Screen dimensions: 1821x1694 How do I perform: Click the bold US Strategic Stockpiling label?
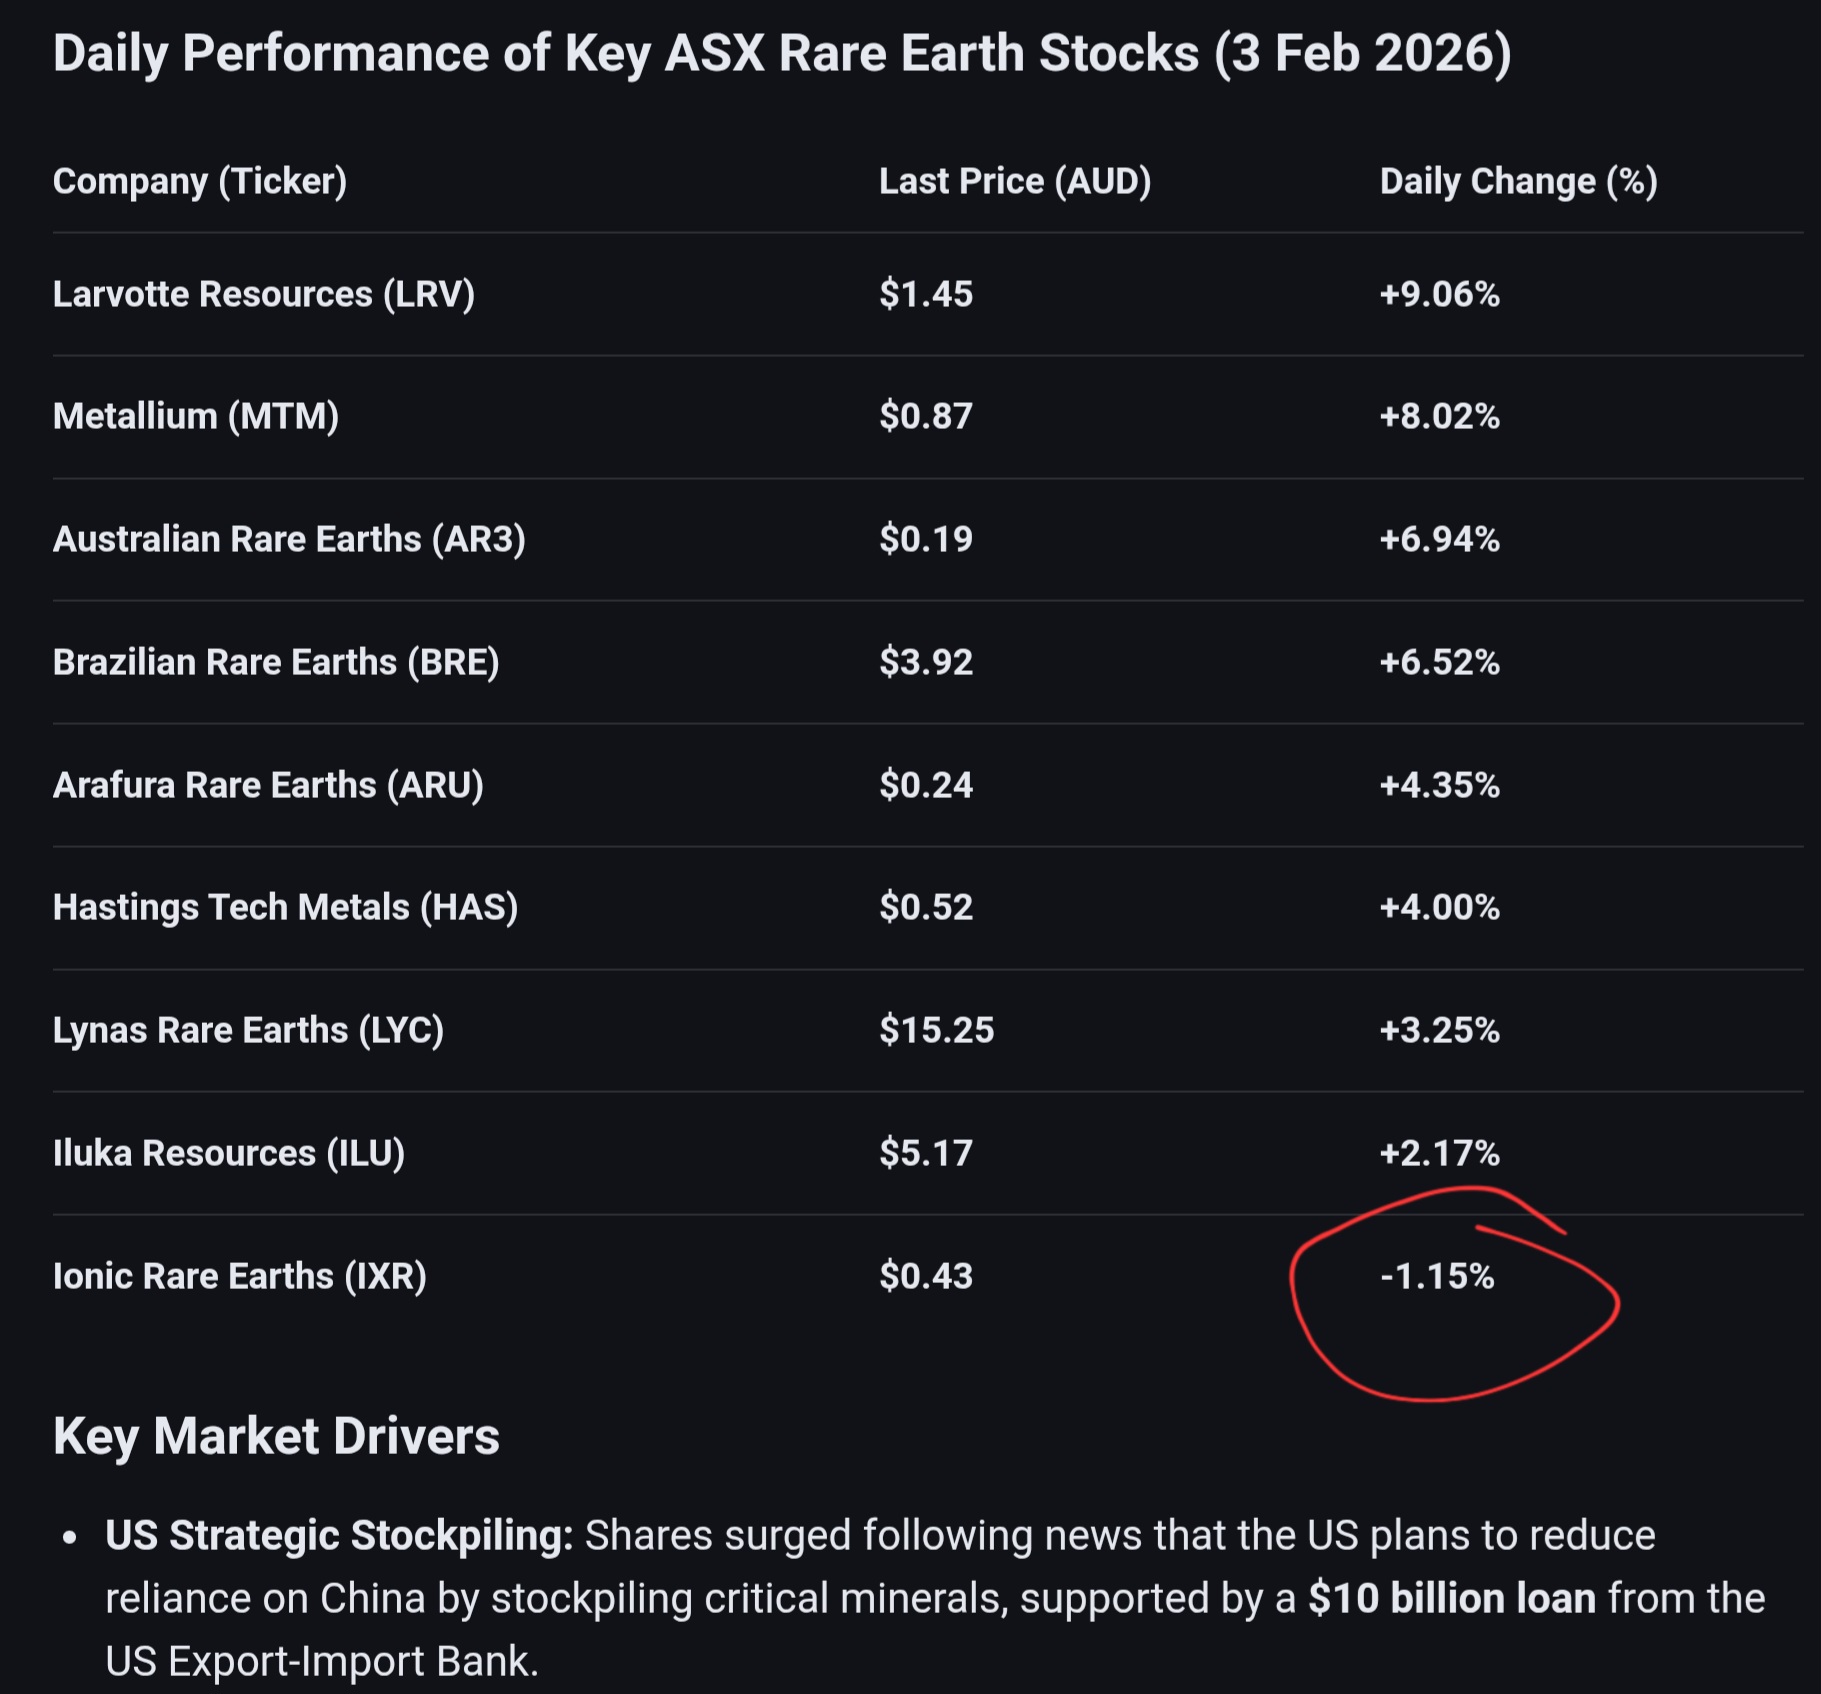click(x=339, y=1536)
